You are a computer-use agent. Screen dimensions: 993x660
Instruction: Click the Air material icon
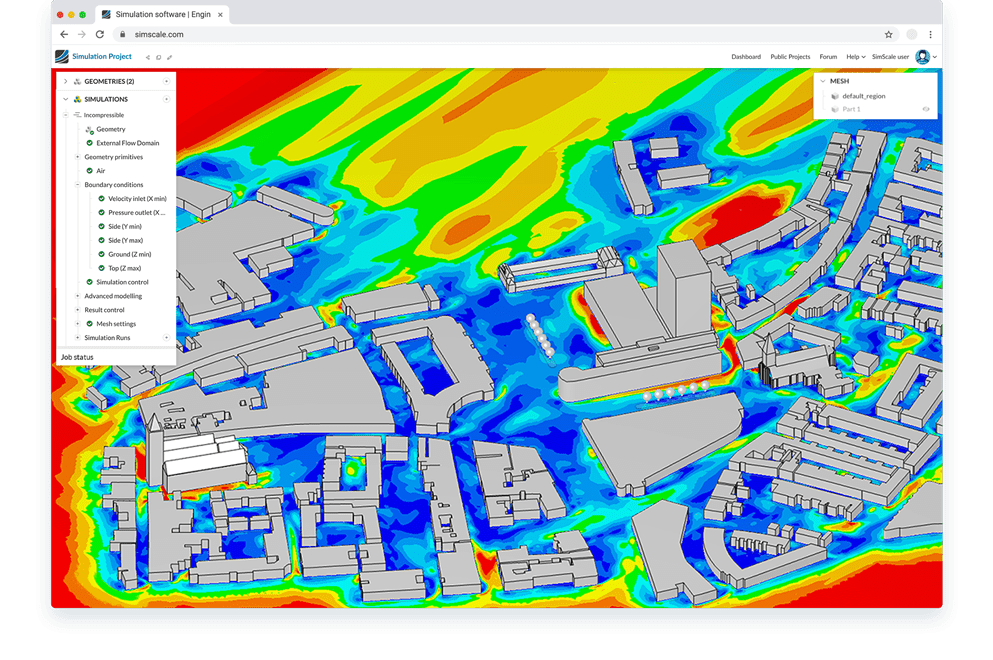[x=88, y=171]
